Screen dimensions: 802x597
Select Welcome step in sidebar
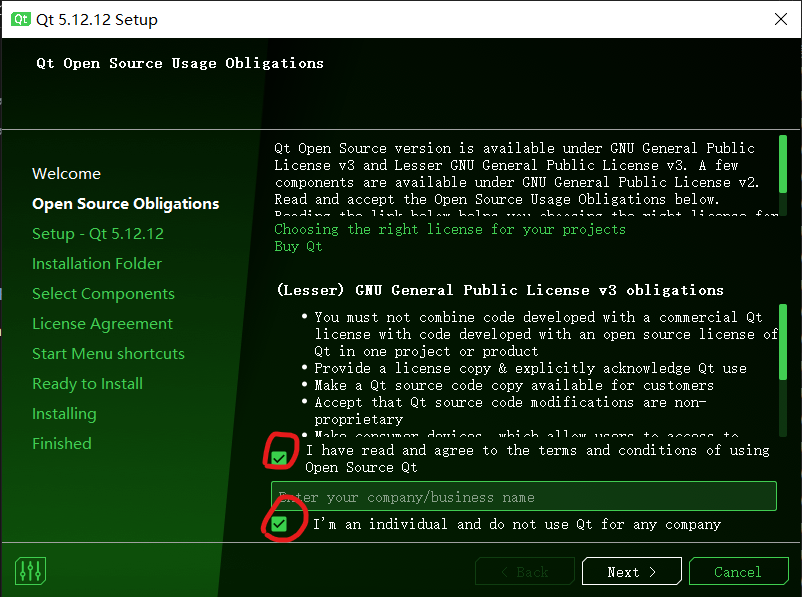coord(66,173)
